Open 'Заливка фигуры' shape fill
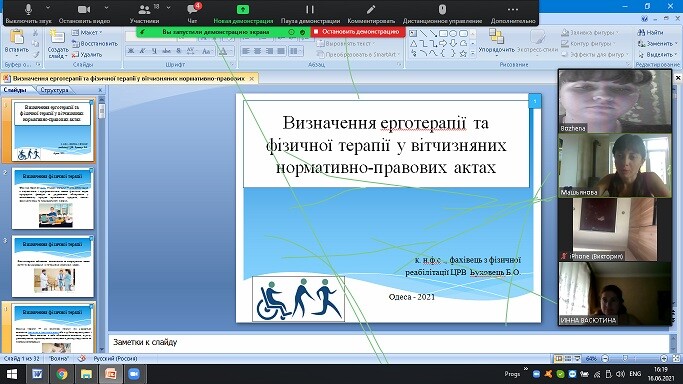 [x=589, y=32]
